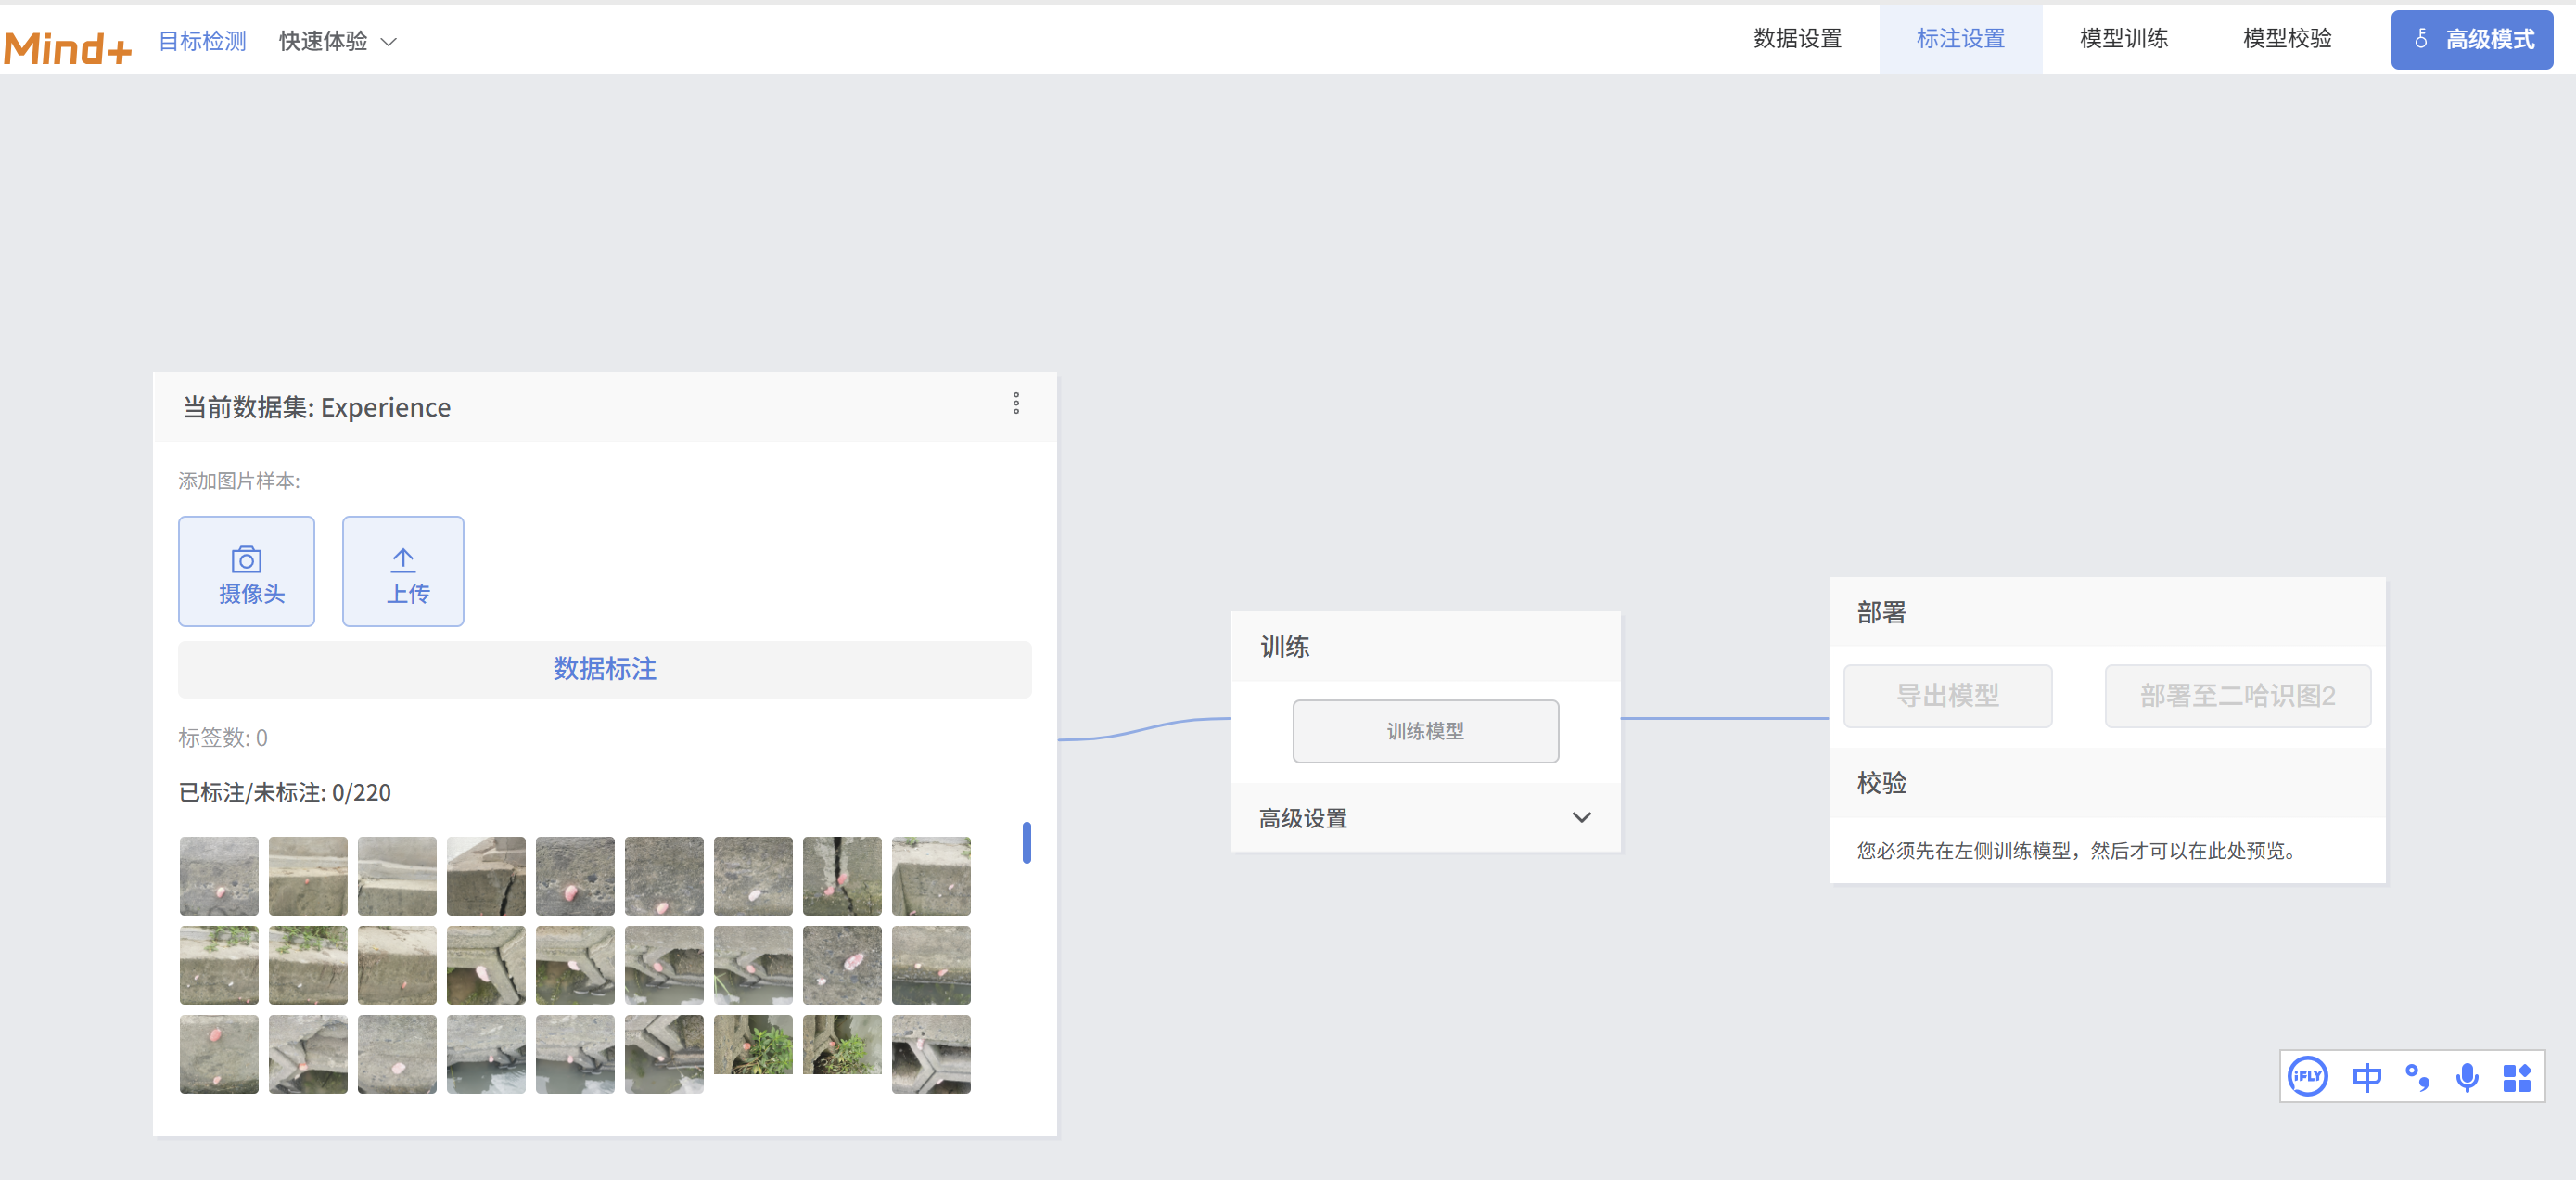Open the 模型校验 tab

pos(2286,39)
